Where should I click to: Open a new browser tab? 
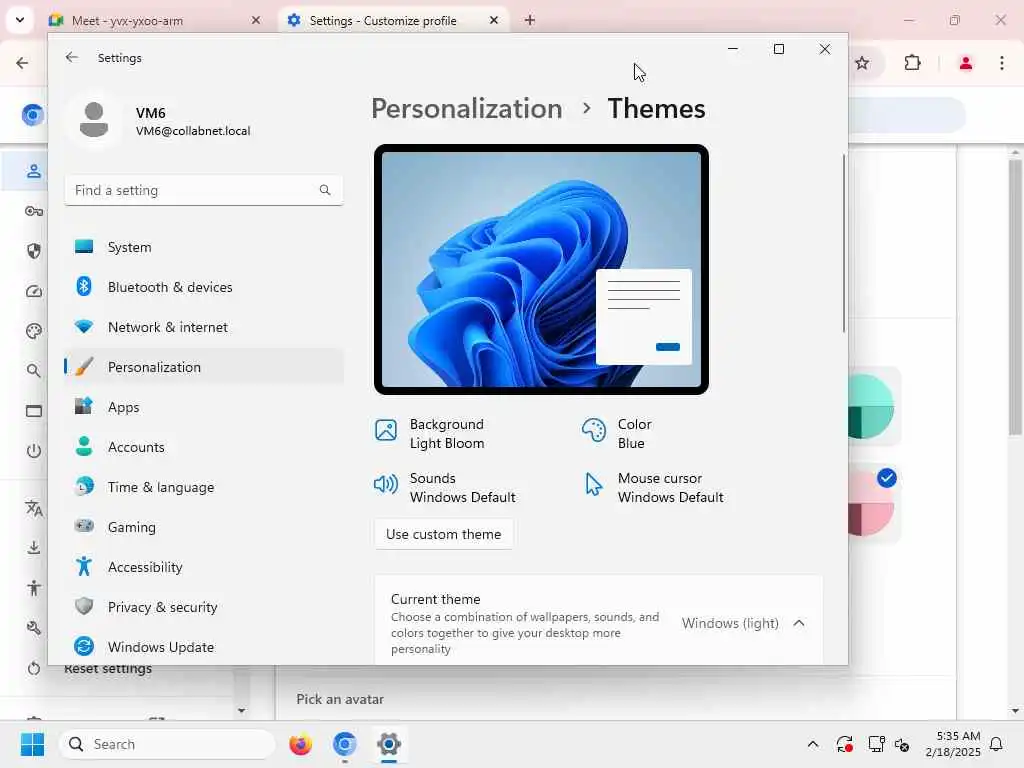click(x=530, y=20)
